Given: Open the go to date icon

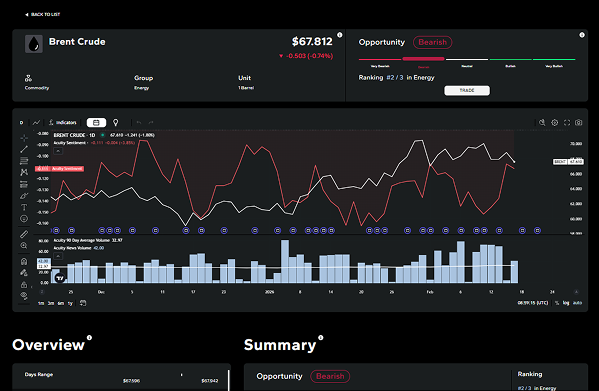Looking at the screenshot, I should coord(83,303).
